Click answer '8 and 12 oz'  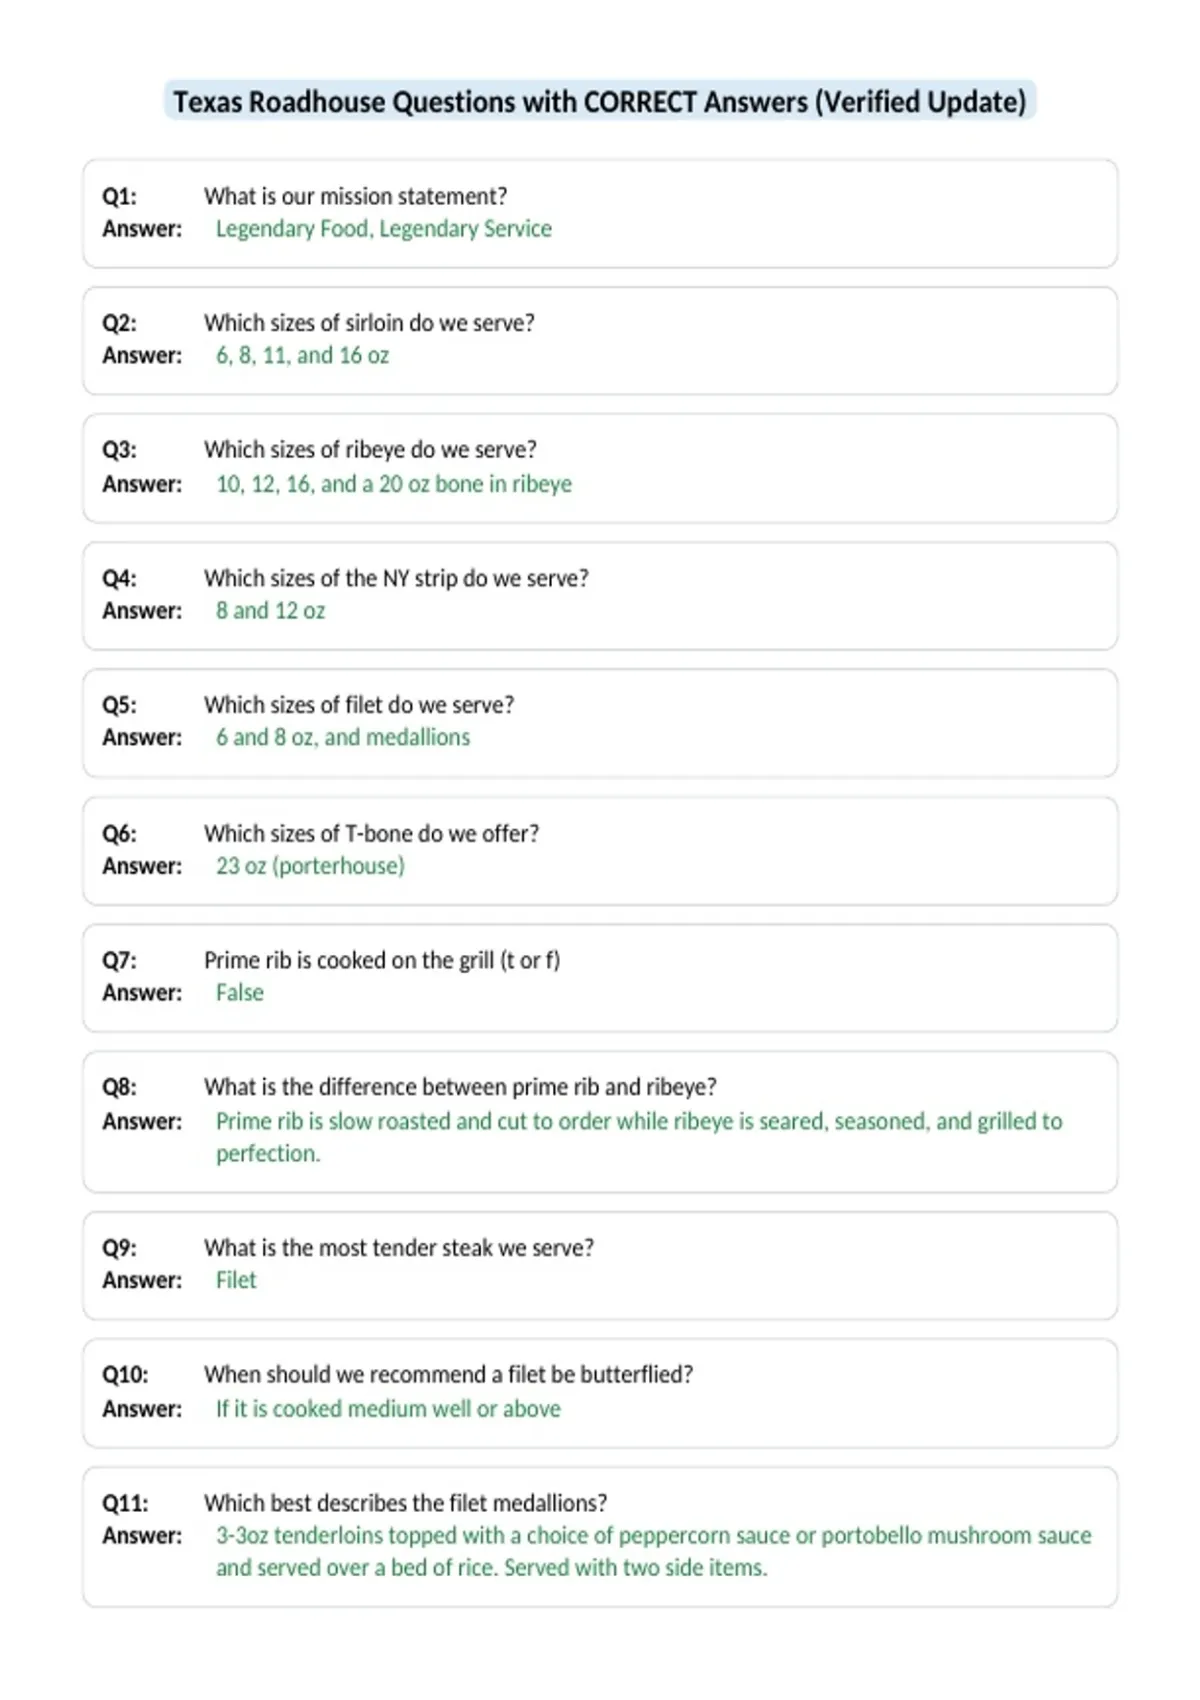pyautogui.click(x=270, y=611)
